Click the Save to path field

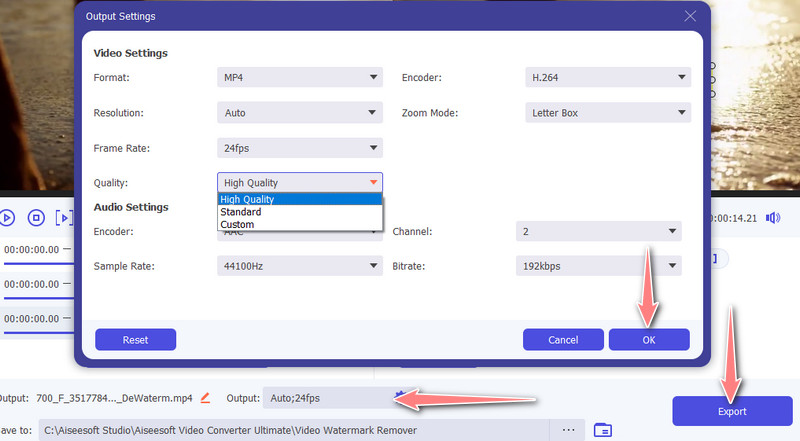pos(300,430)
